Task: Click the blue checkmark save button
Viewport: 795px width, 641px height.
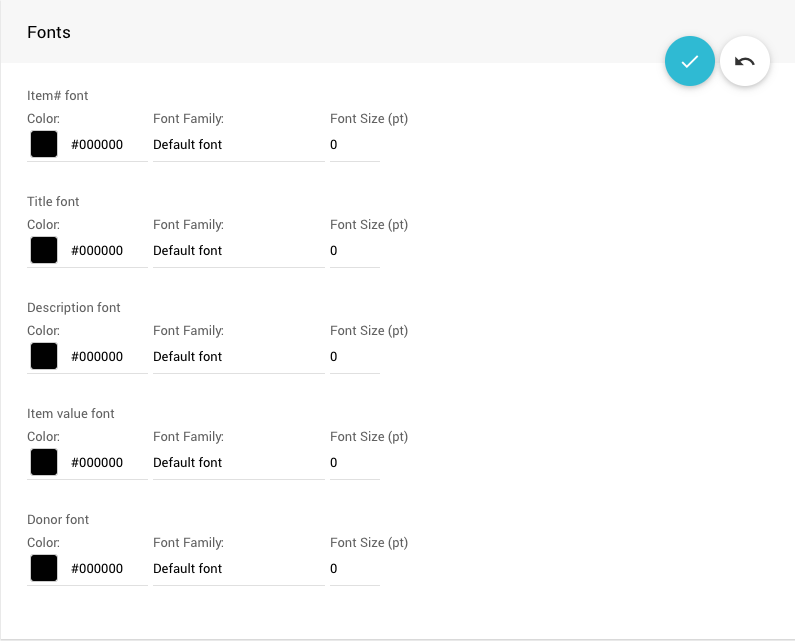Action: (x=690, y=61)
